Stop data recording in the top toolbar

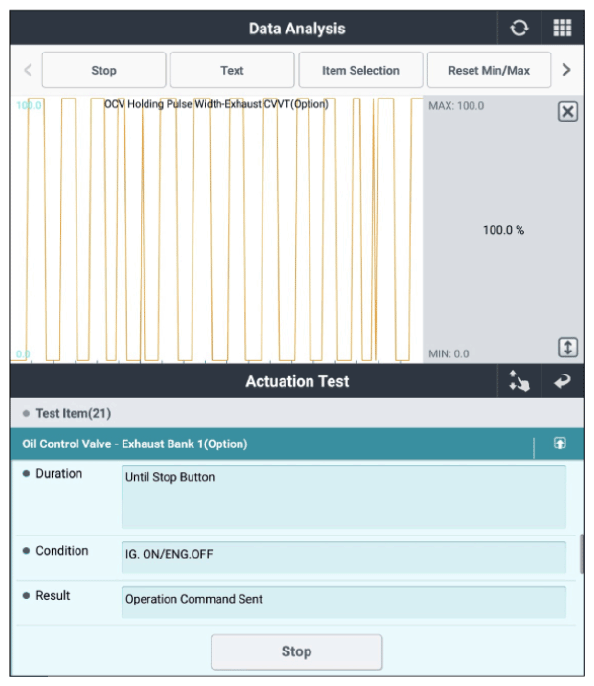pos(104,70)
